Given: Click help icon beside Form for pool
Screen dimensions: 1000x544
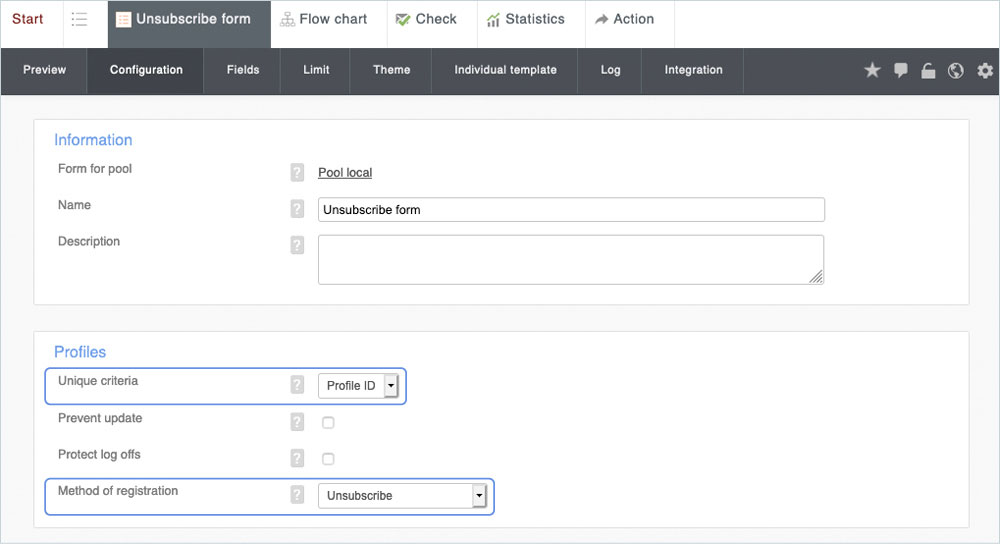Looking at the screenshot, I should (297, 173).
